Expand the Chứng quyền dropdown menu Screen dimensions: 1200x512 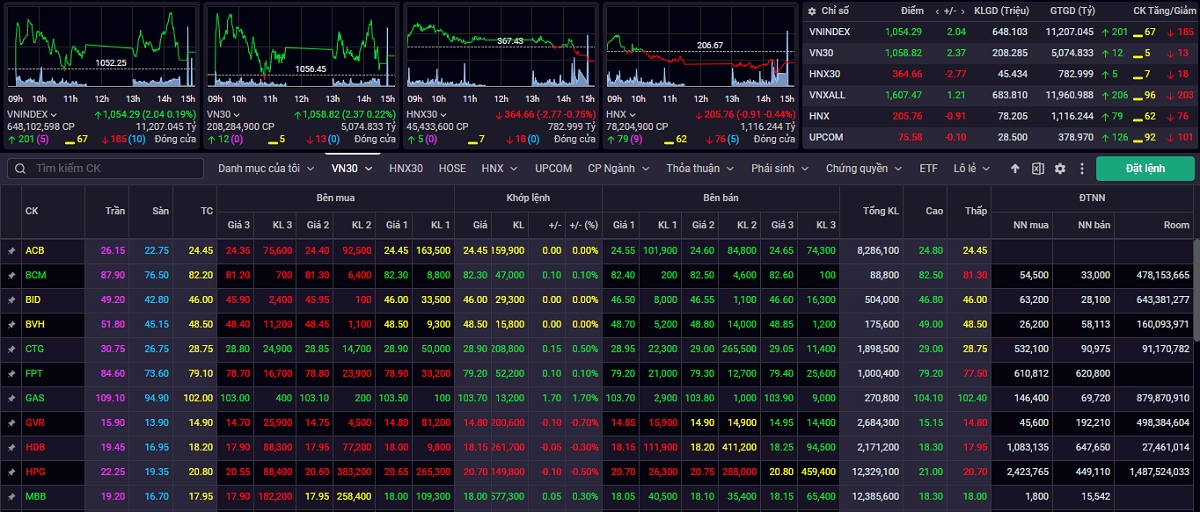pyautogui.click(x=864, y=169)
